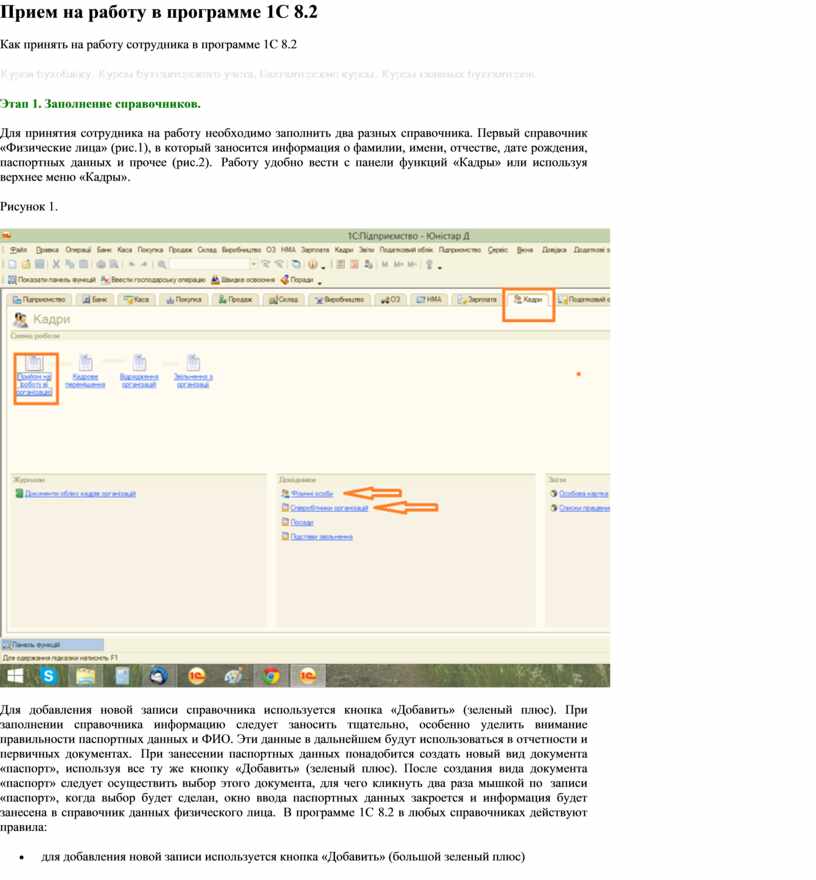Open Особова картка report link

pos(584,493)
